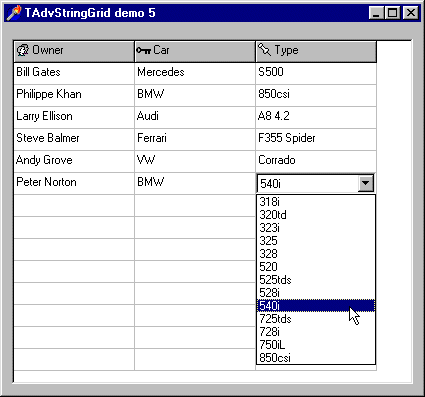Select 320td from the dropdown list

coord(316,215)
